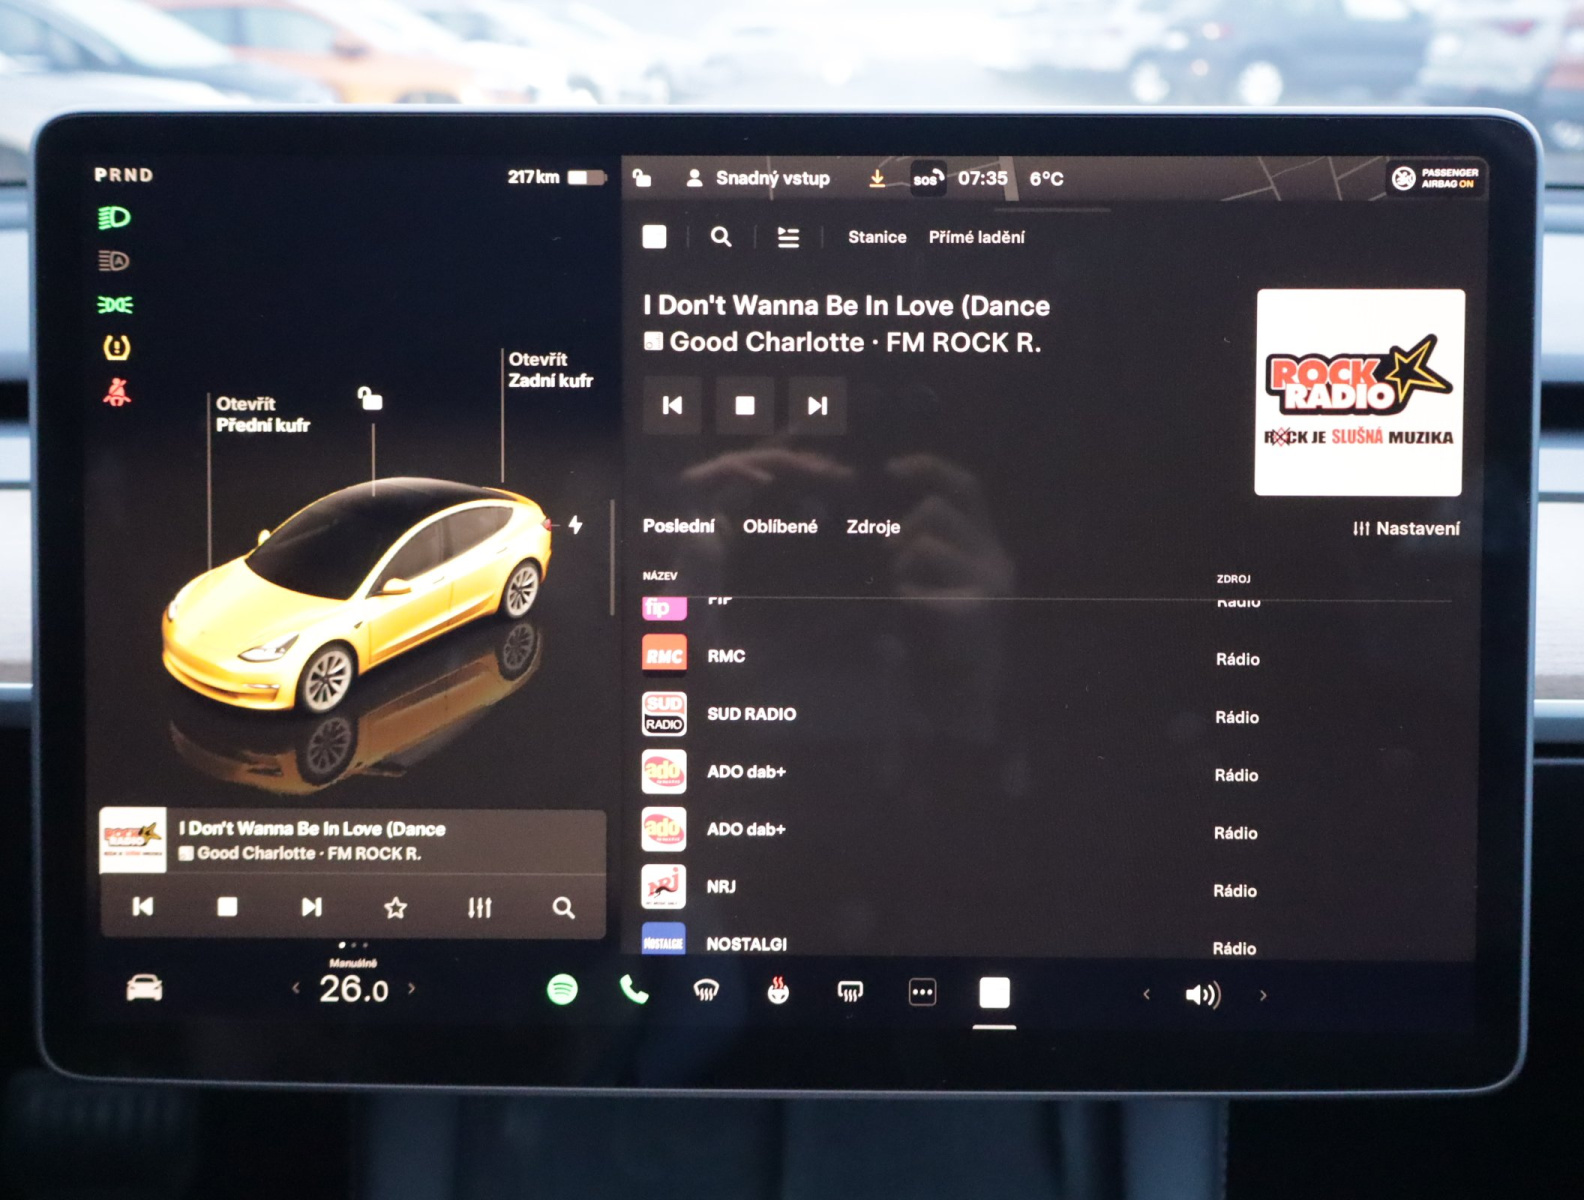Open equalizer icon in the mini player
This screenshot has height=1200, width=1584.
480,907
